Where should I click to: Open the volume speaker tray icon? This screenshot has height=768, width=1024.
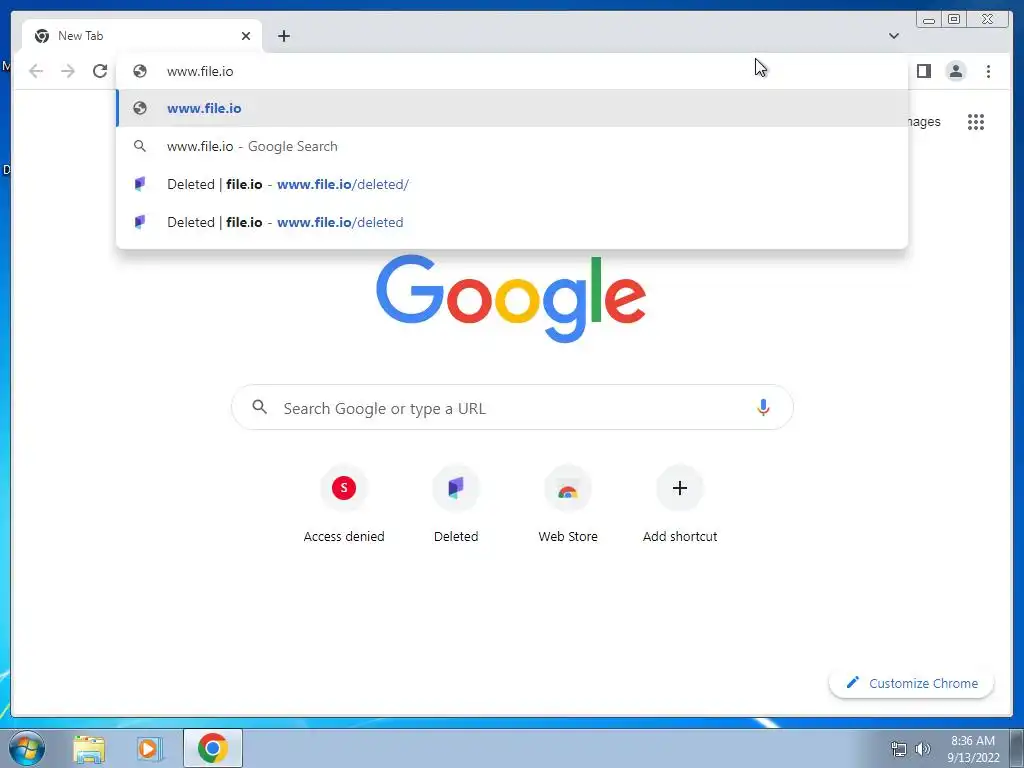coord(923,749)
